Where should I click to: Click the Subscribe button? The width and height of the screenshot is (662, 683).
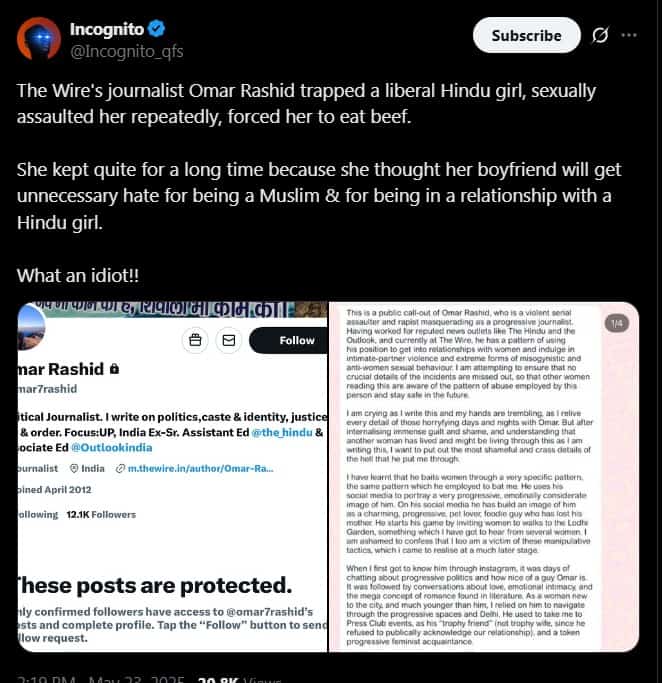pos(527,35)
